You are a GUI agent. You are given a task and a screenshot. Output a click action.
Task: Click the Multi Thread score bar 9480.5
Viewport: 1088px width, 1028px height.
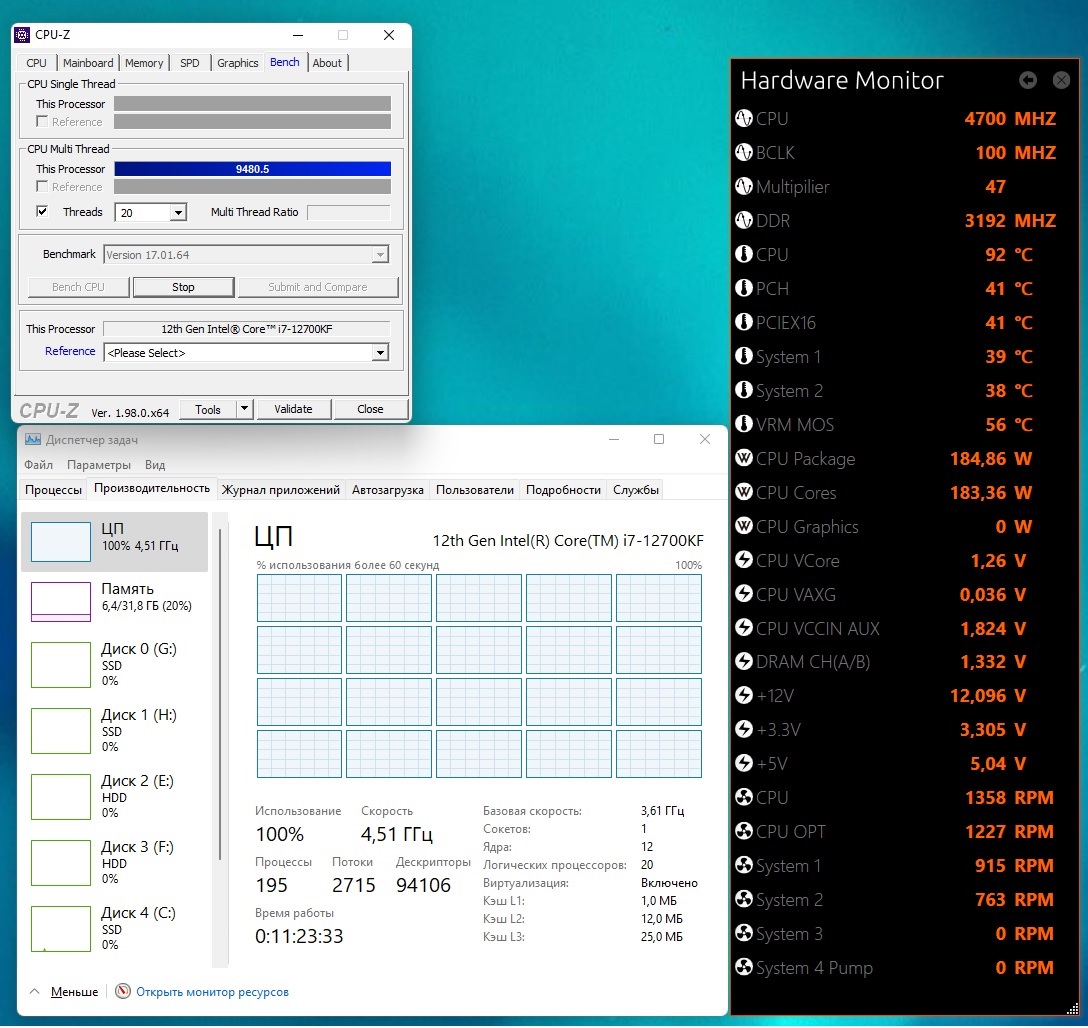point(253,169)
